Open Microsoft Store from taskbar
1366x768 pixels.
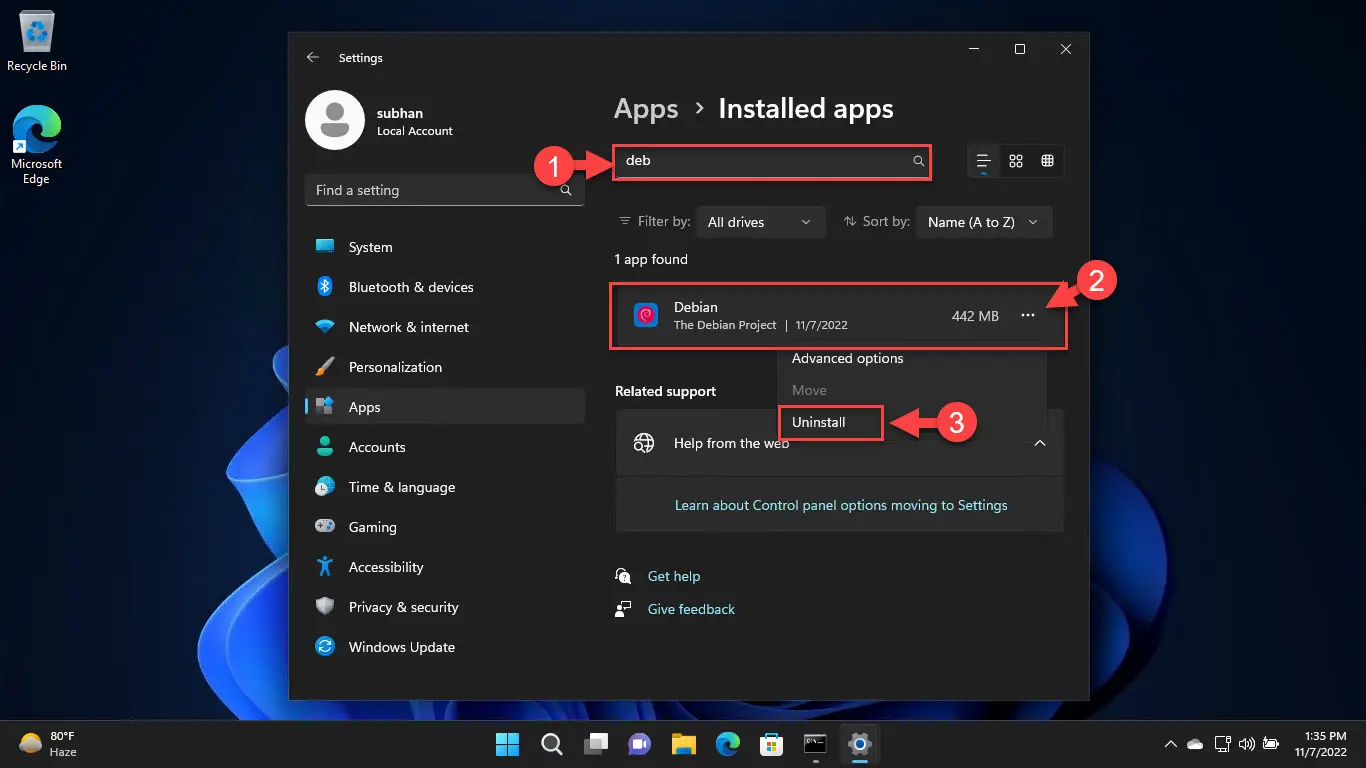pos(771,744)
